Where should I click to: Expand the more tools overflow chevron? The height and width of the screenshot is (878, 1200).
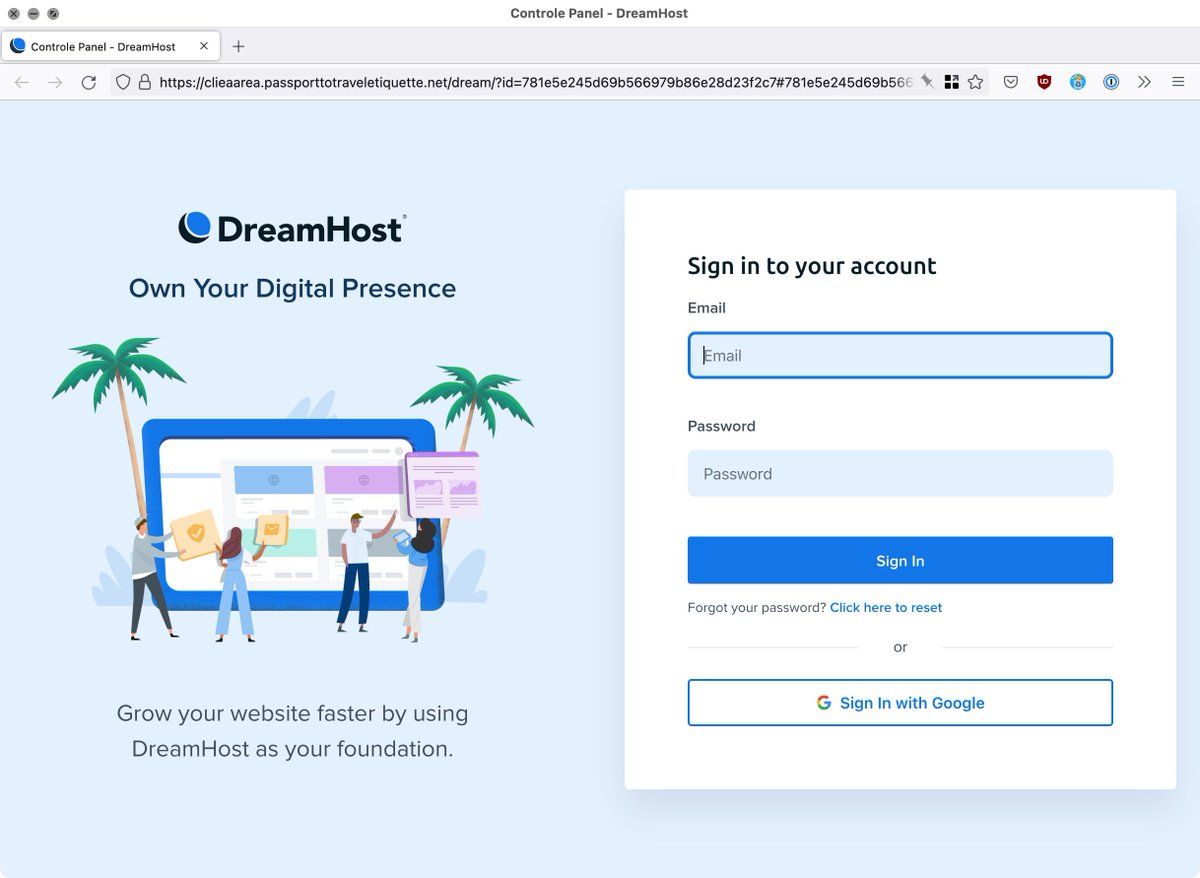(1144, 82)
